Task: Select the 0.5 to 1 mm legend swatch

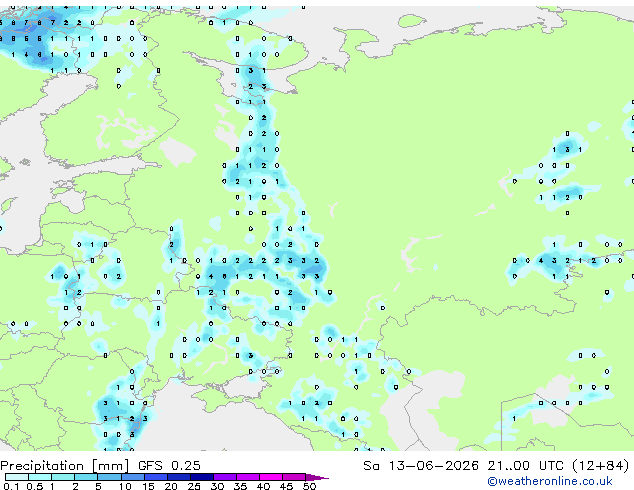Action: (40, 477)
